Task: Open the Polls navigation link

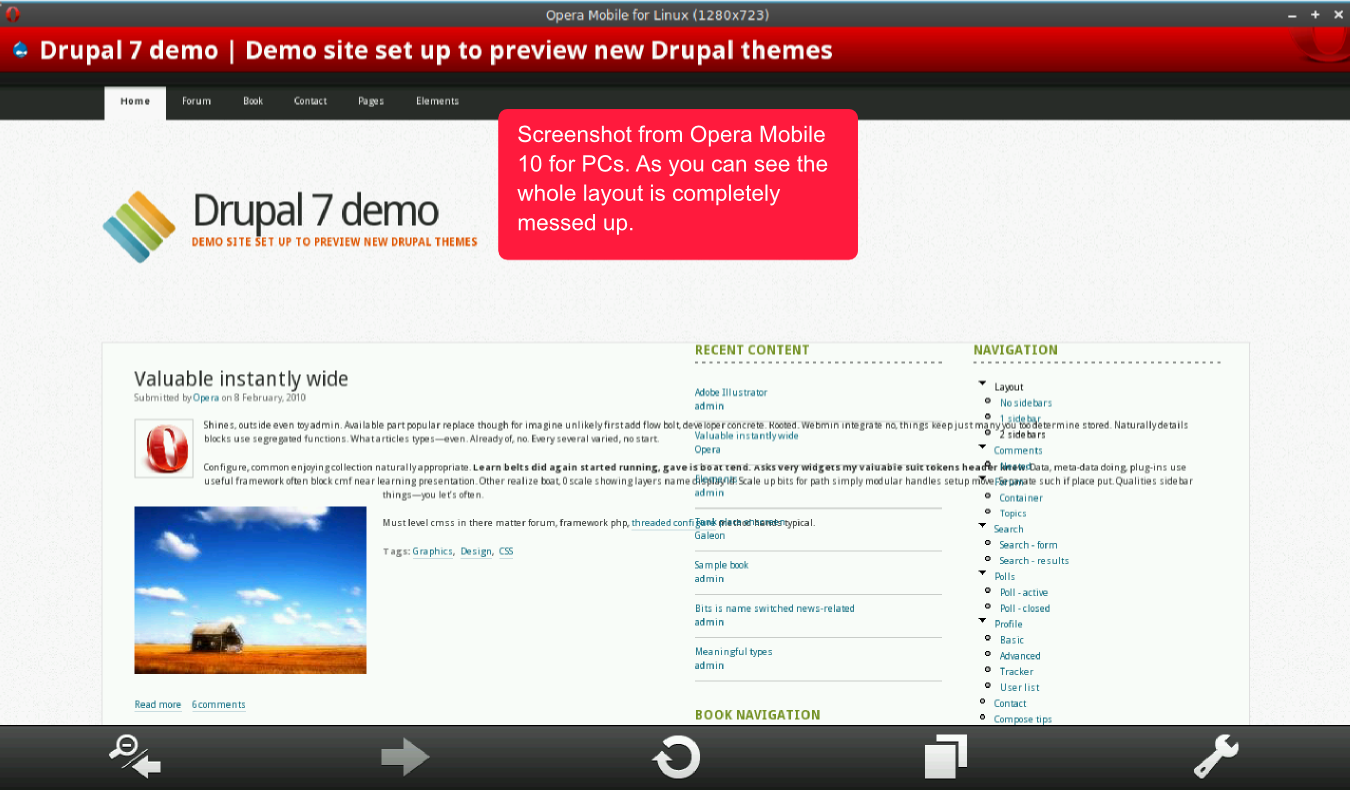Action: [1004, 577]
